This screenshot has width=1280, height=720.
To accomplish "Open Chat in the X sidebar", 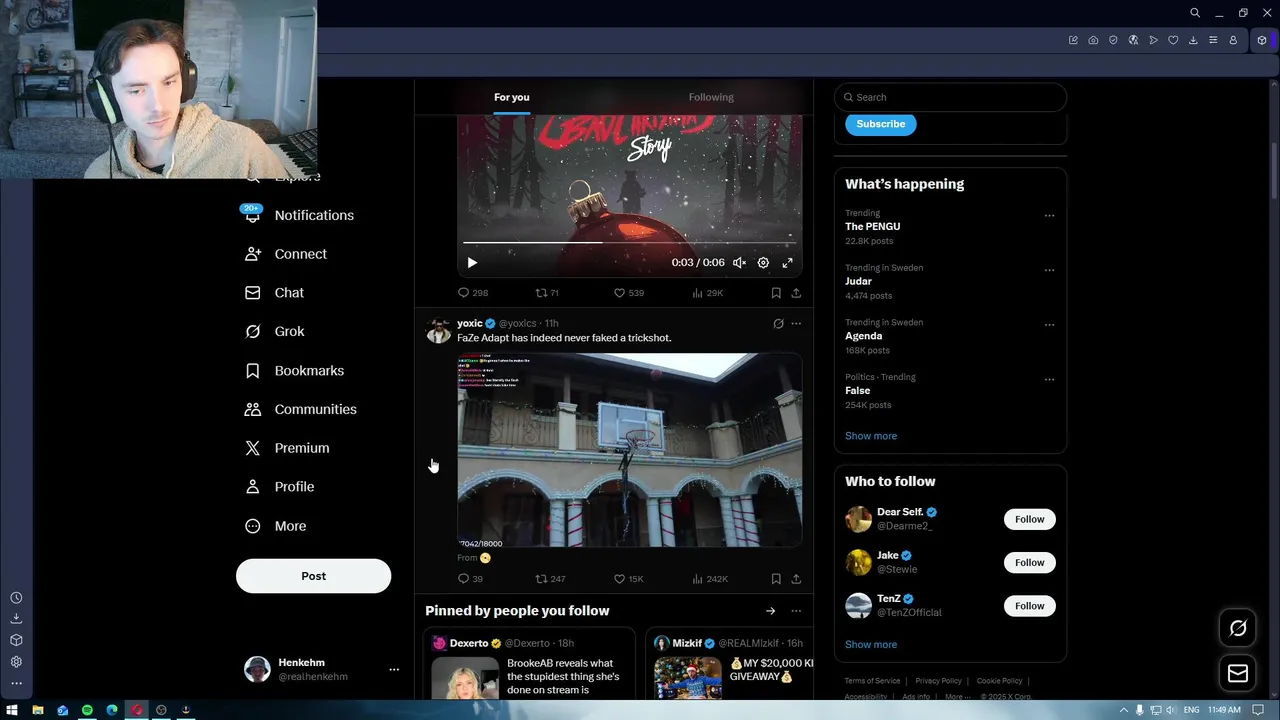I will tap(274, 293).
